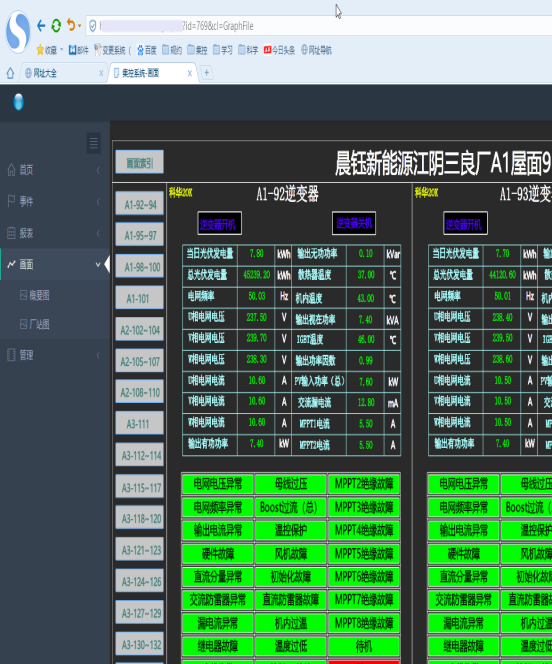The height and width of the screenshot is (664, 552).
Task: Click A1-92 电网电压异常 status indicator
Action: [218, 484]
